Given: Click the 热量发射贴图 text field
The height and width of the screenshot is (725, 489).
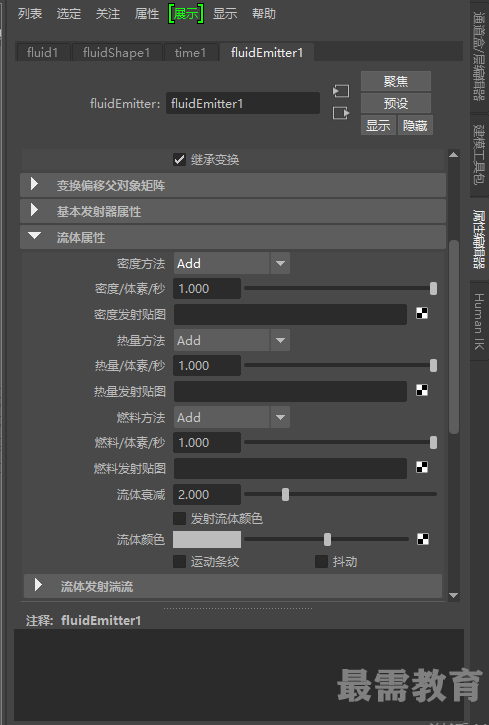Looking at the screenshot, I should click(290, 391).
